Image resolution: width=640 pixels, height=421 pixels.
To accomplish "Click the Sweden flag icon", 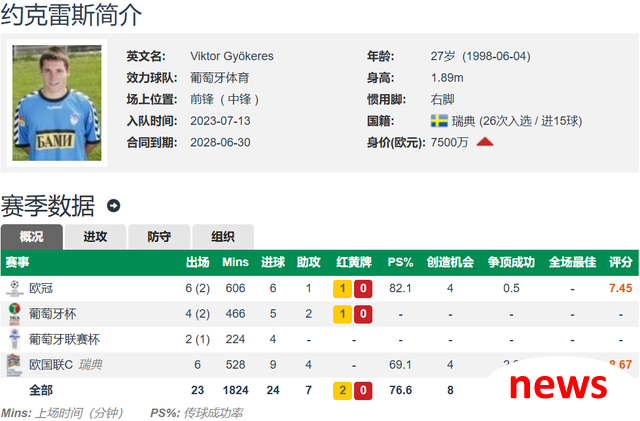I will (x=439, y=121).
